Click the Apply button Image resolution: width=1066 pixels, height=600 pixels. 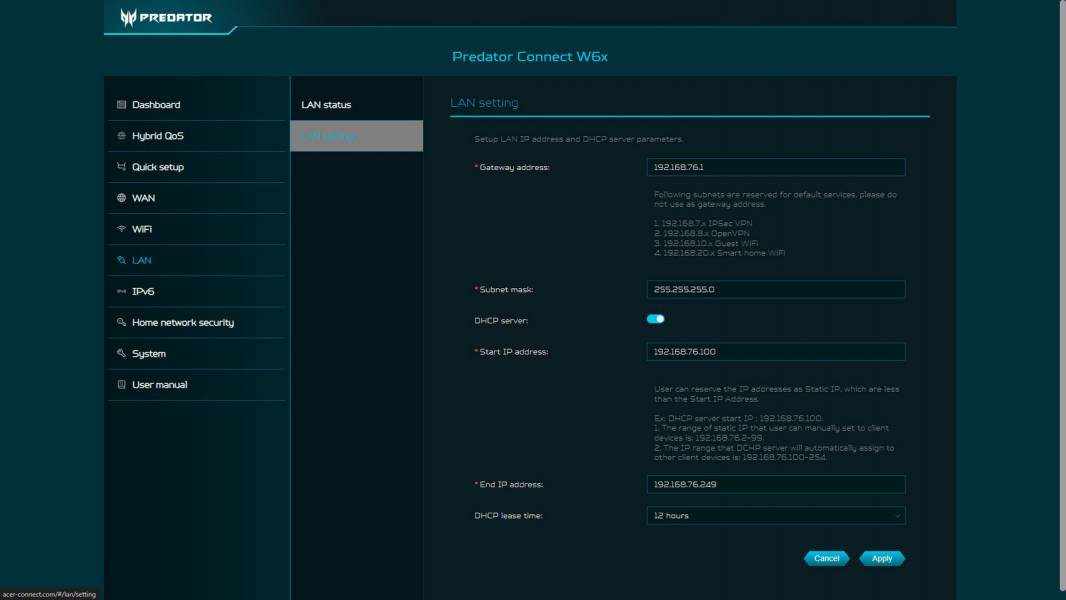coord(881,558)
